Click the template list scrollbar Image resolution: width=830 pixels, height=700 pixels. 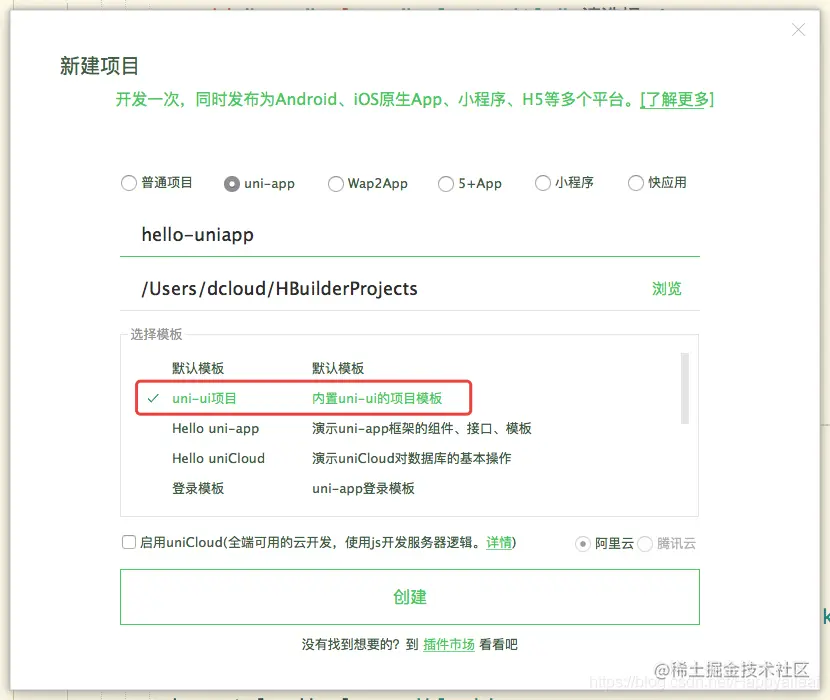pyautogui.click(x=686, y=390)
